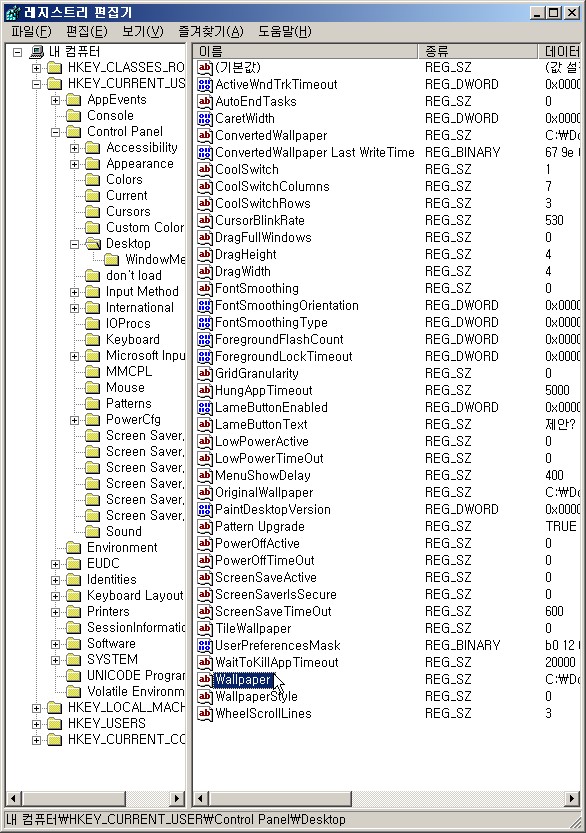
Task: Click the 종류 type column header
Action: pos(478,51)
